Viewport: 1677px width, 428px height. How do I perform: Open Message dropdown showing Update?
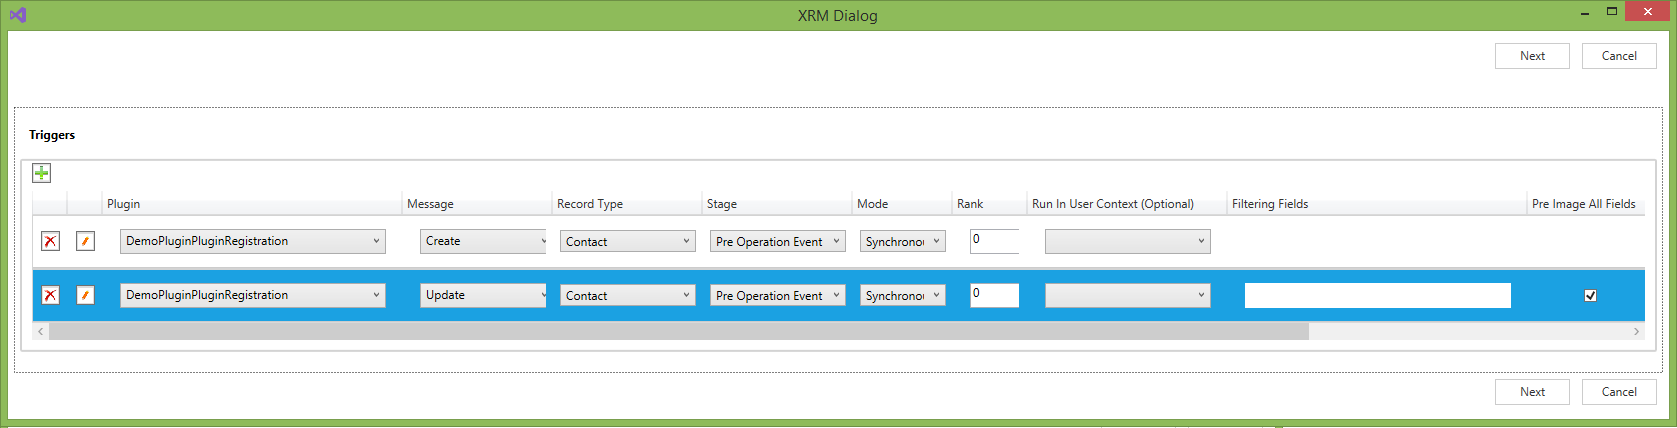pos(483,295)
